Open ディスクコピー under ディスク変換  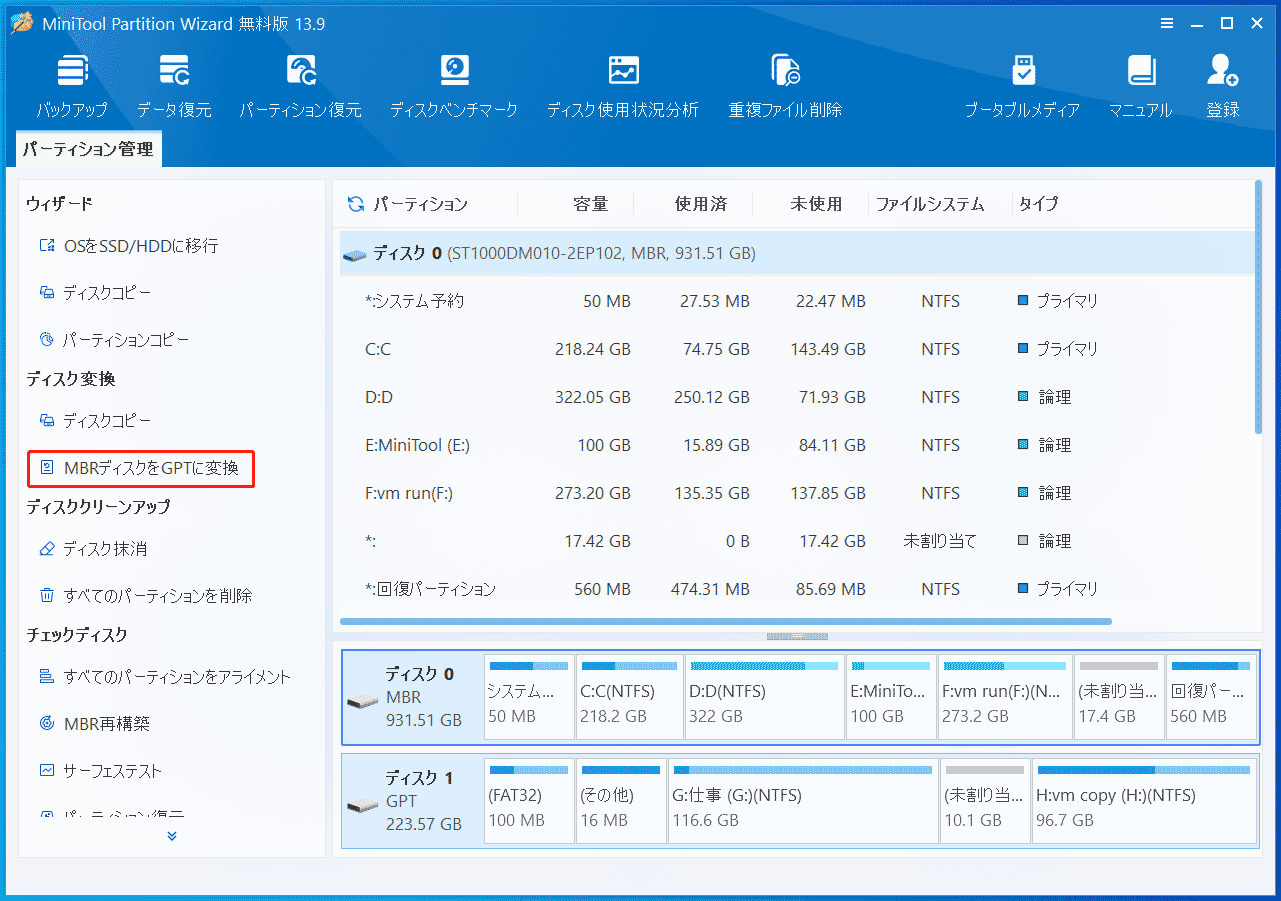(x=95, y=421)
